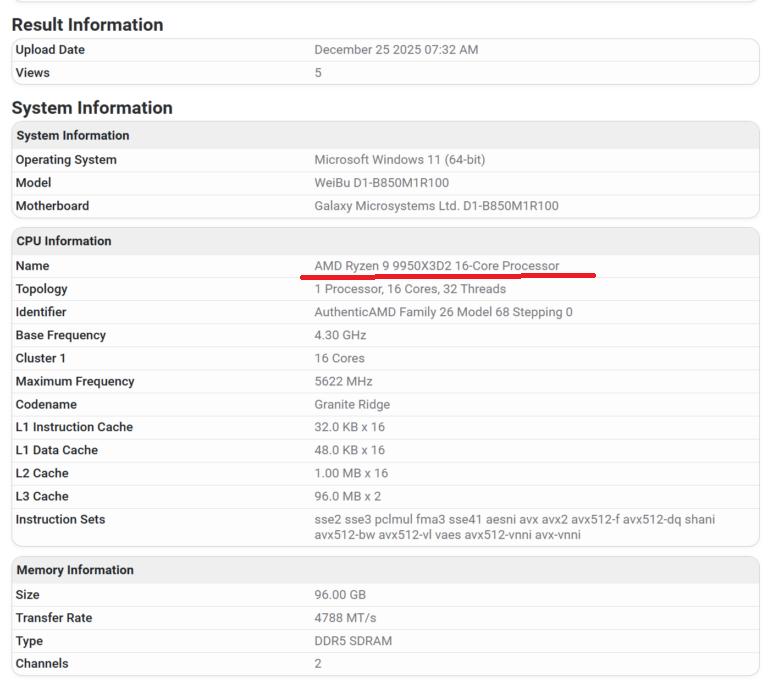Click the 5622 MHz maximum frequency value
This screenshot has height=682, width=768.
pos(343,381)
